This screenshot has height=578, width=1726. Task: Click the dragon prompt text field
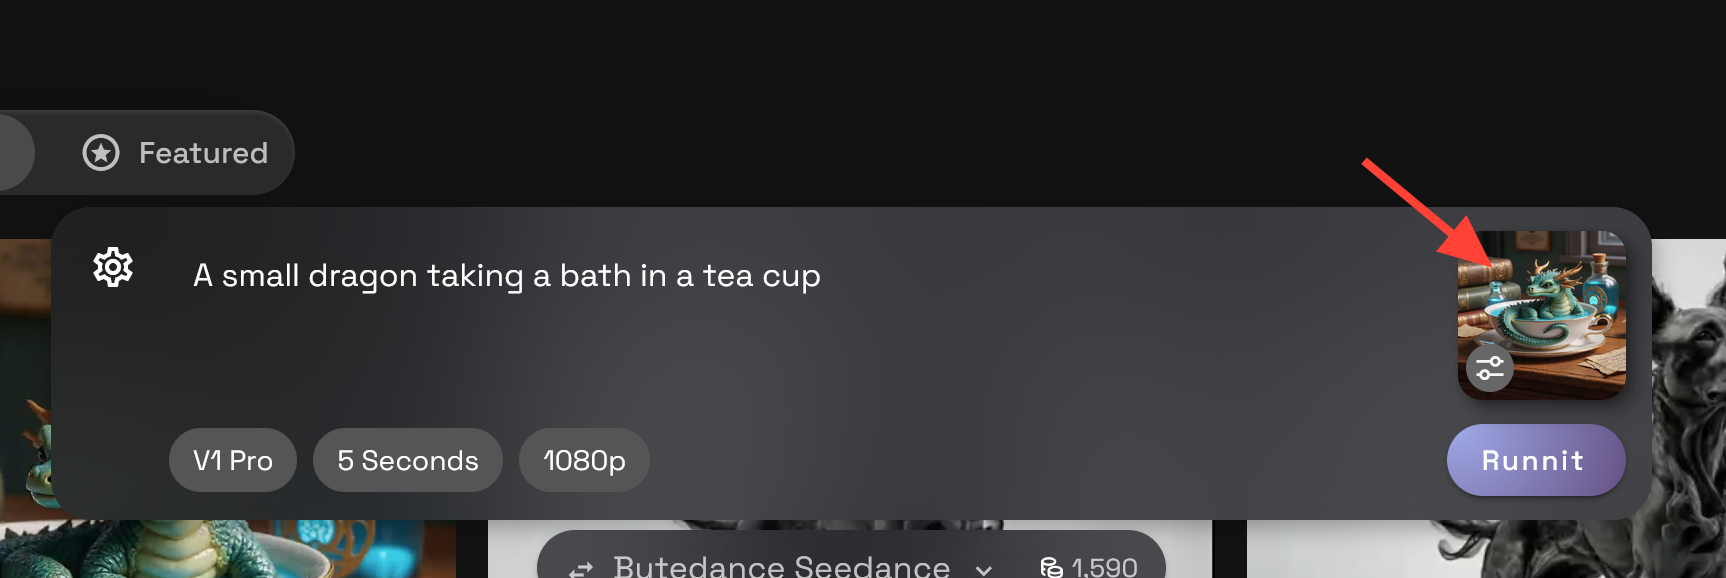[507, 275]
